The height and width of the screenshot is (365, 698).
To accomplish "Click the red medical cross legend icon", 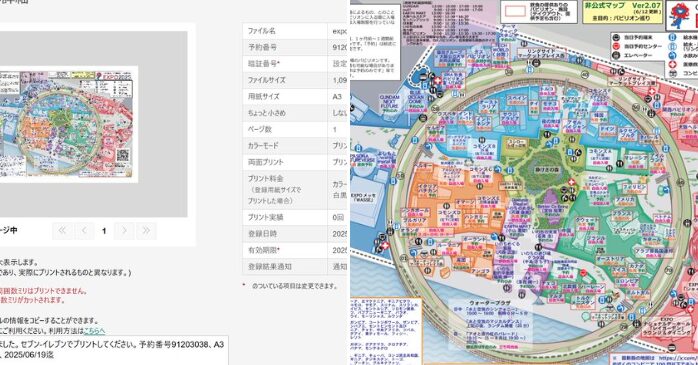I will click(x=673, y=65).
